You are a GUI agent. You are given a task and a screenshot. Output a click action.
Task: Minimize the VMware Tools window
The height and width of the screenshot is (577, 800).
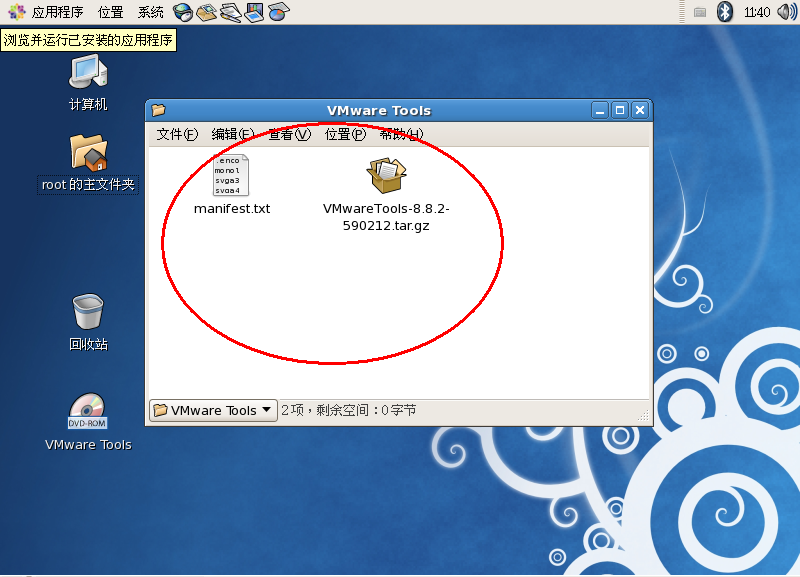click(x=600, y=110)
